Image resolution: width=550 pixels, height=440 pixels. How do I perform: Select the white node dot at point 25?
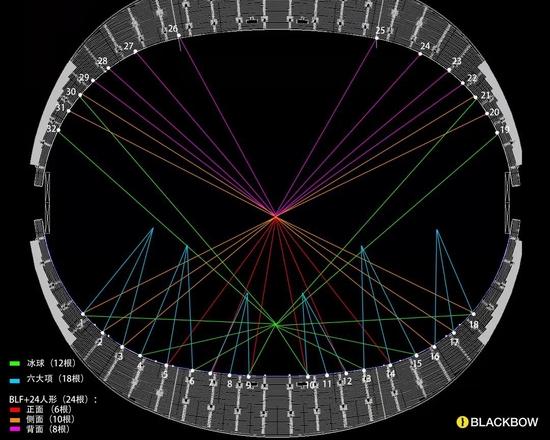coord(377,38)
